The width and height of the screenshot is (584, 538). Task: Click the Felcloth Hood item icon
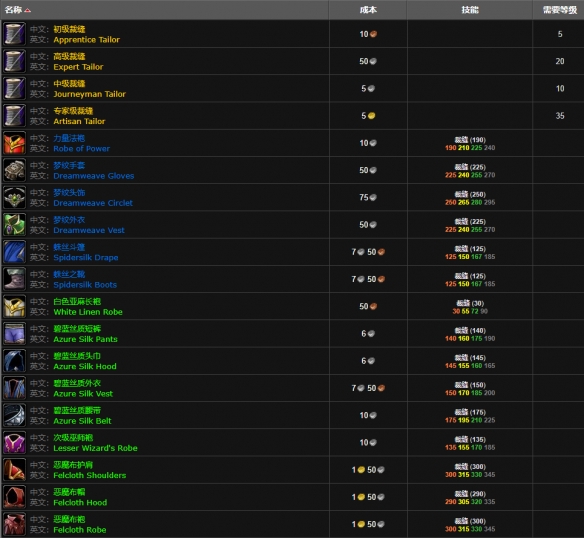pyautogui.click(x=15, y=497)
